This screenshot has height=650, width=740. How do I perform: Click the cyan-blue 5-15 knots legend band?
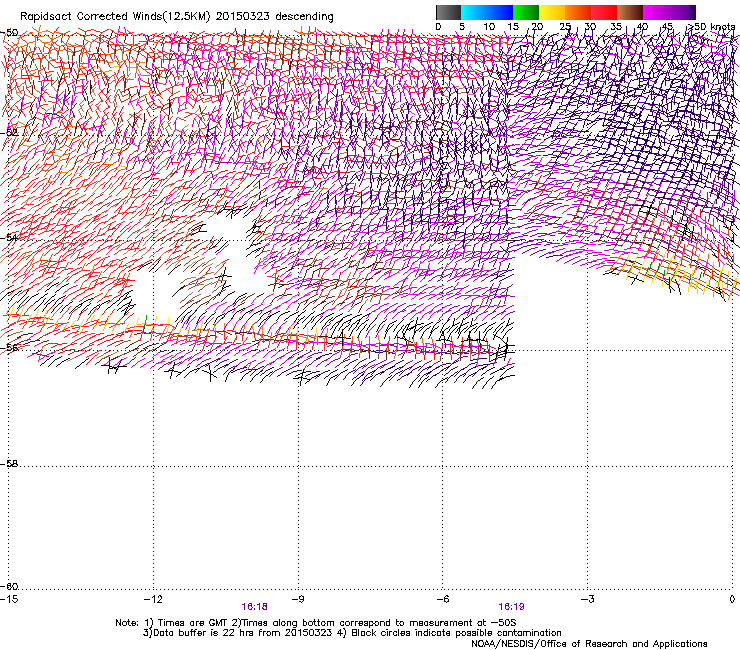coord(487,12)
